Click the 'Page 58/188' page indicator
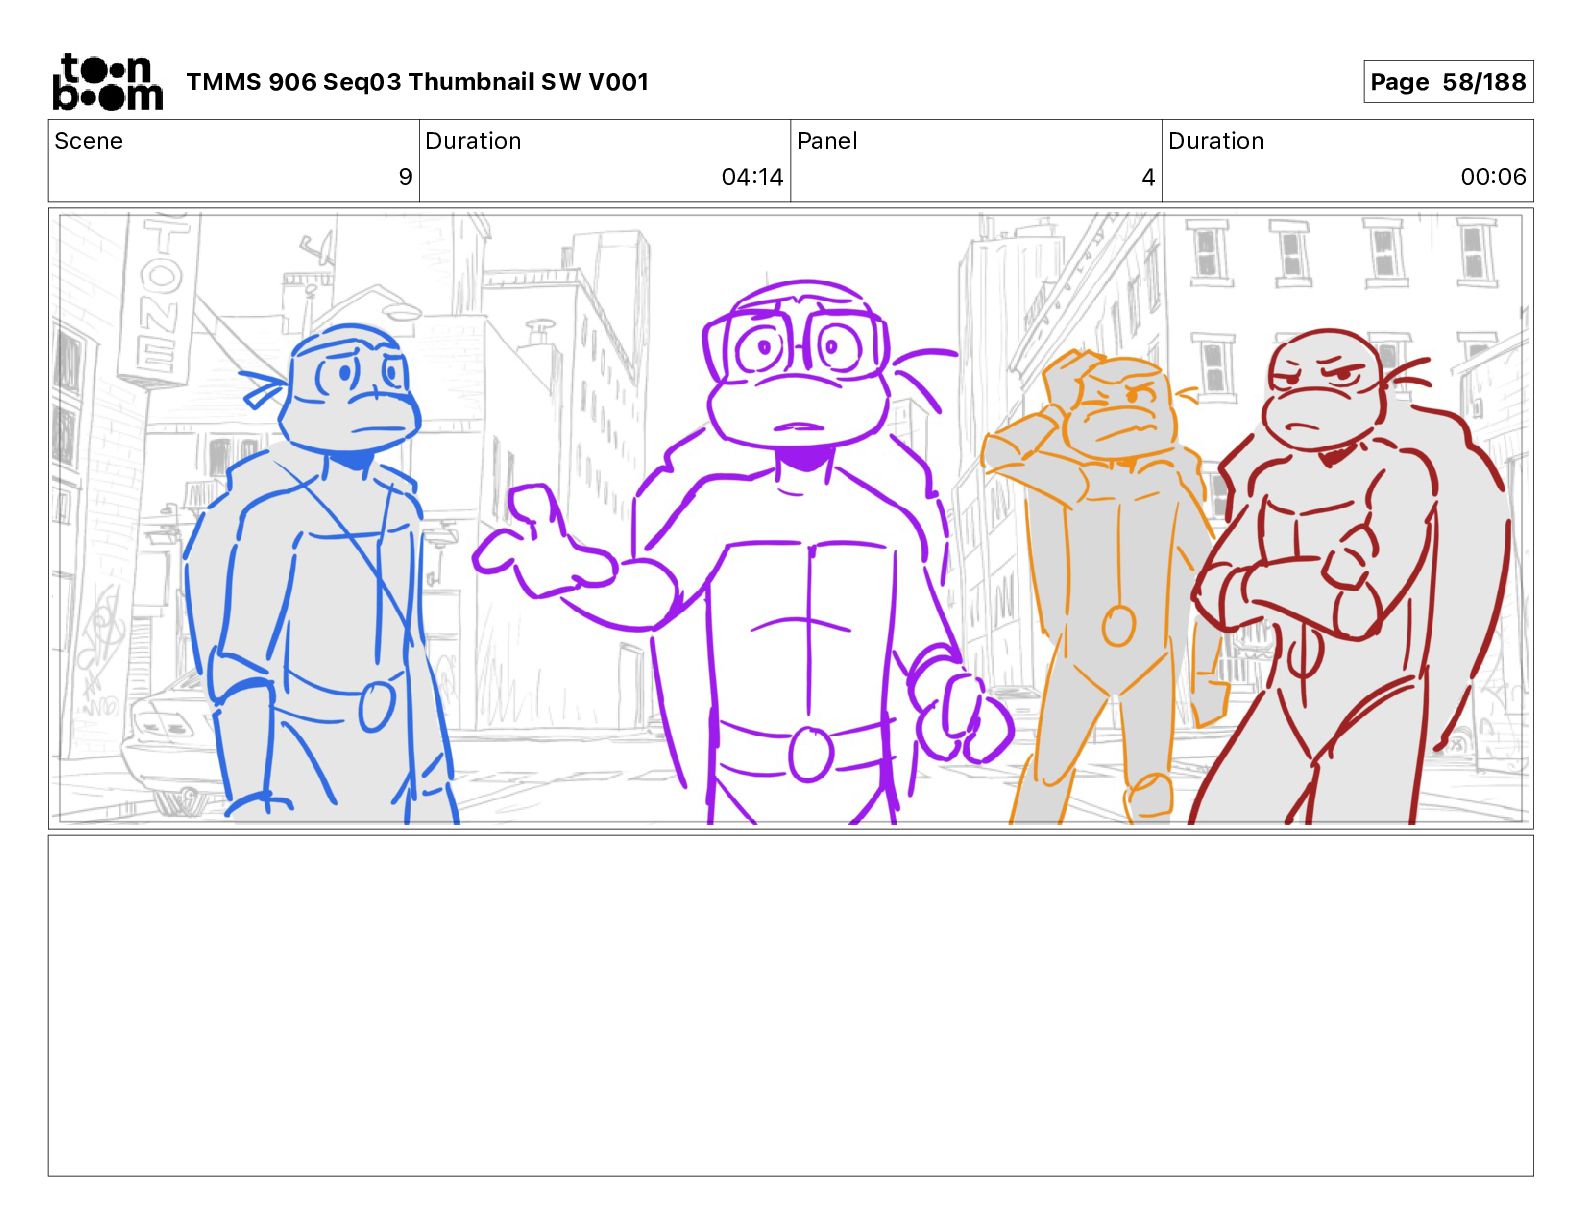Screen dimensions: 1584x1224 coord(1448,82)
